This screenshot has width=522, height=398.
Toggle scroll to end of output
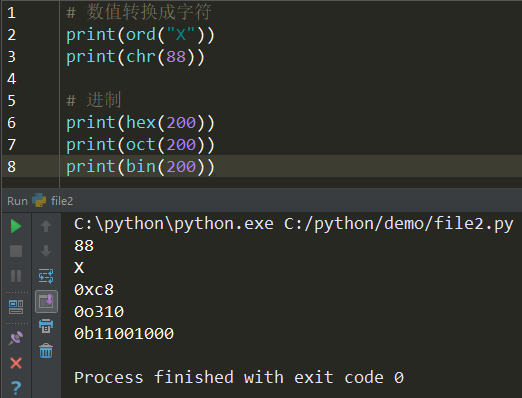point(46,302)
